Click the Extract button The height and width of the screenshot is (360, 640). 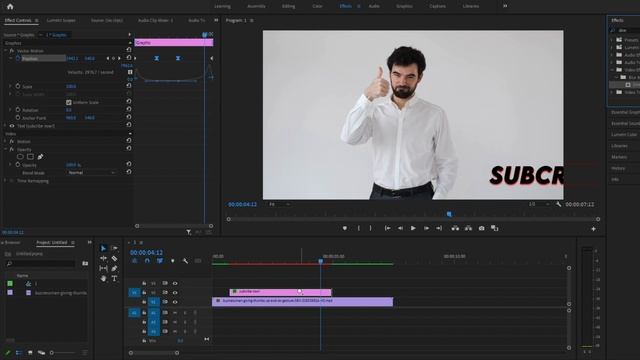pyautogui.click(x=468, y=228)
